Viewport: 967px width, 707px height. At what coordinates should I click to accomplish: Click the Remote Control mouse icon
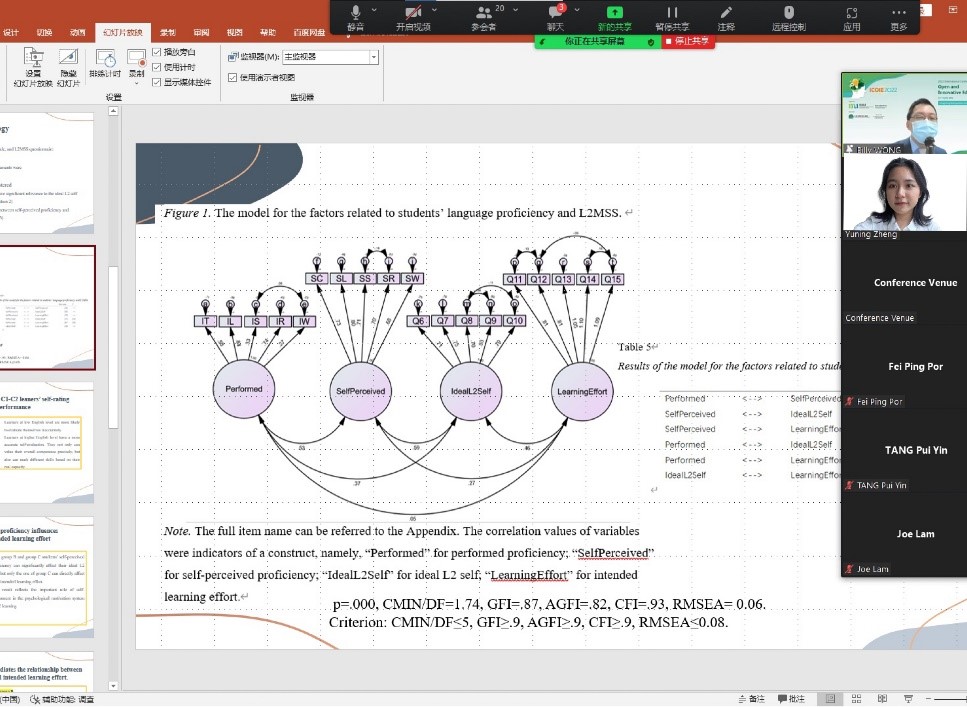click(788, 16)
